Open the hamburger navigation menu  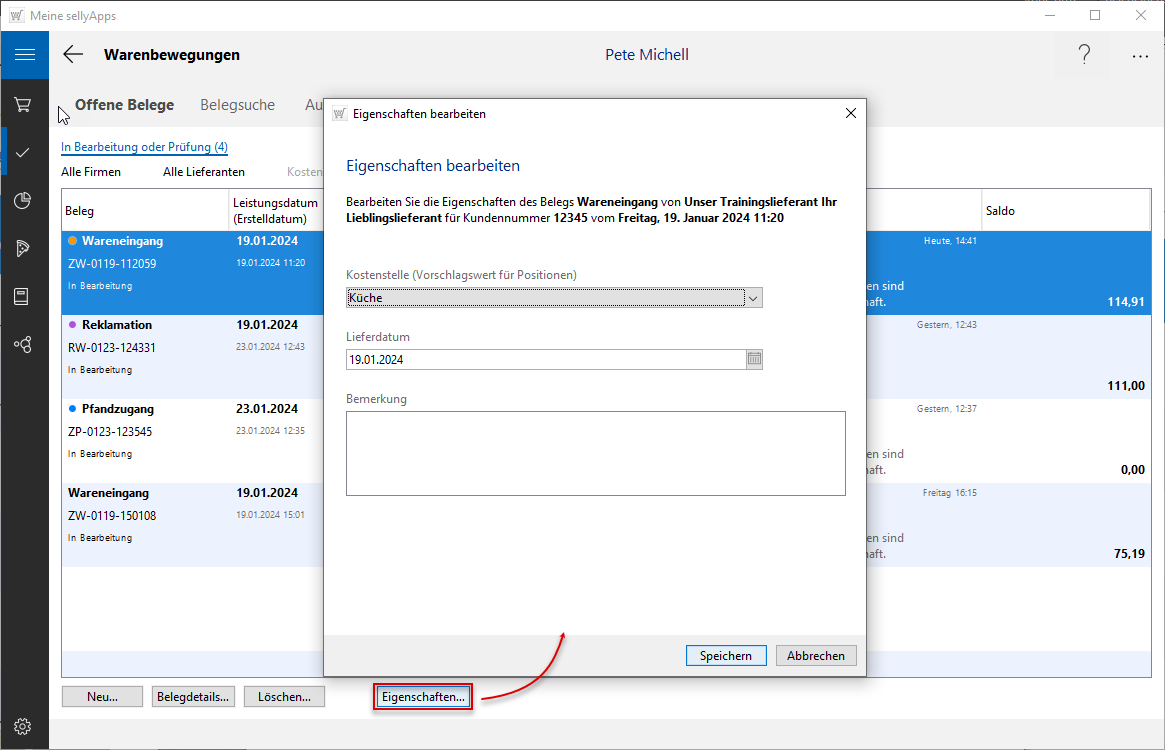(x=24, y=55)
